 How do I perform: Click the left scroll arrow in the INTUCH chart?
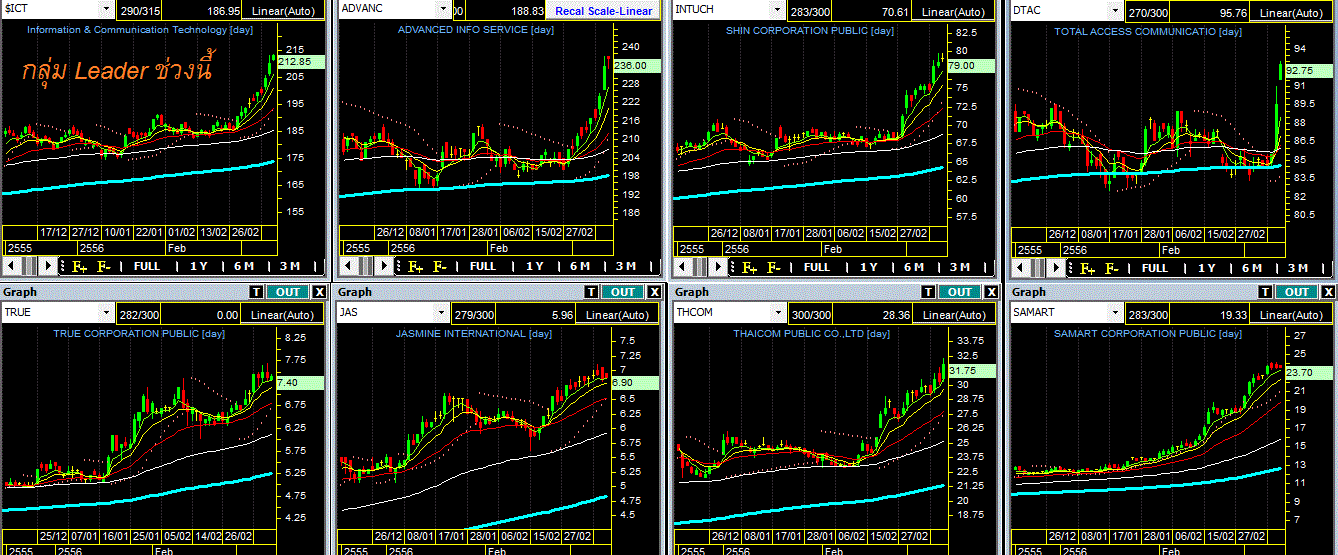click(x=682, y=267)
